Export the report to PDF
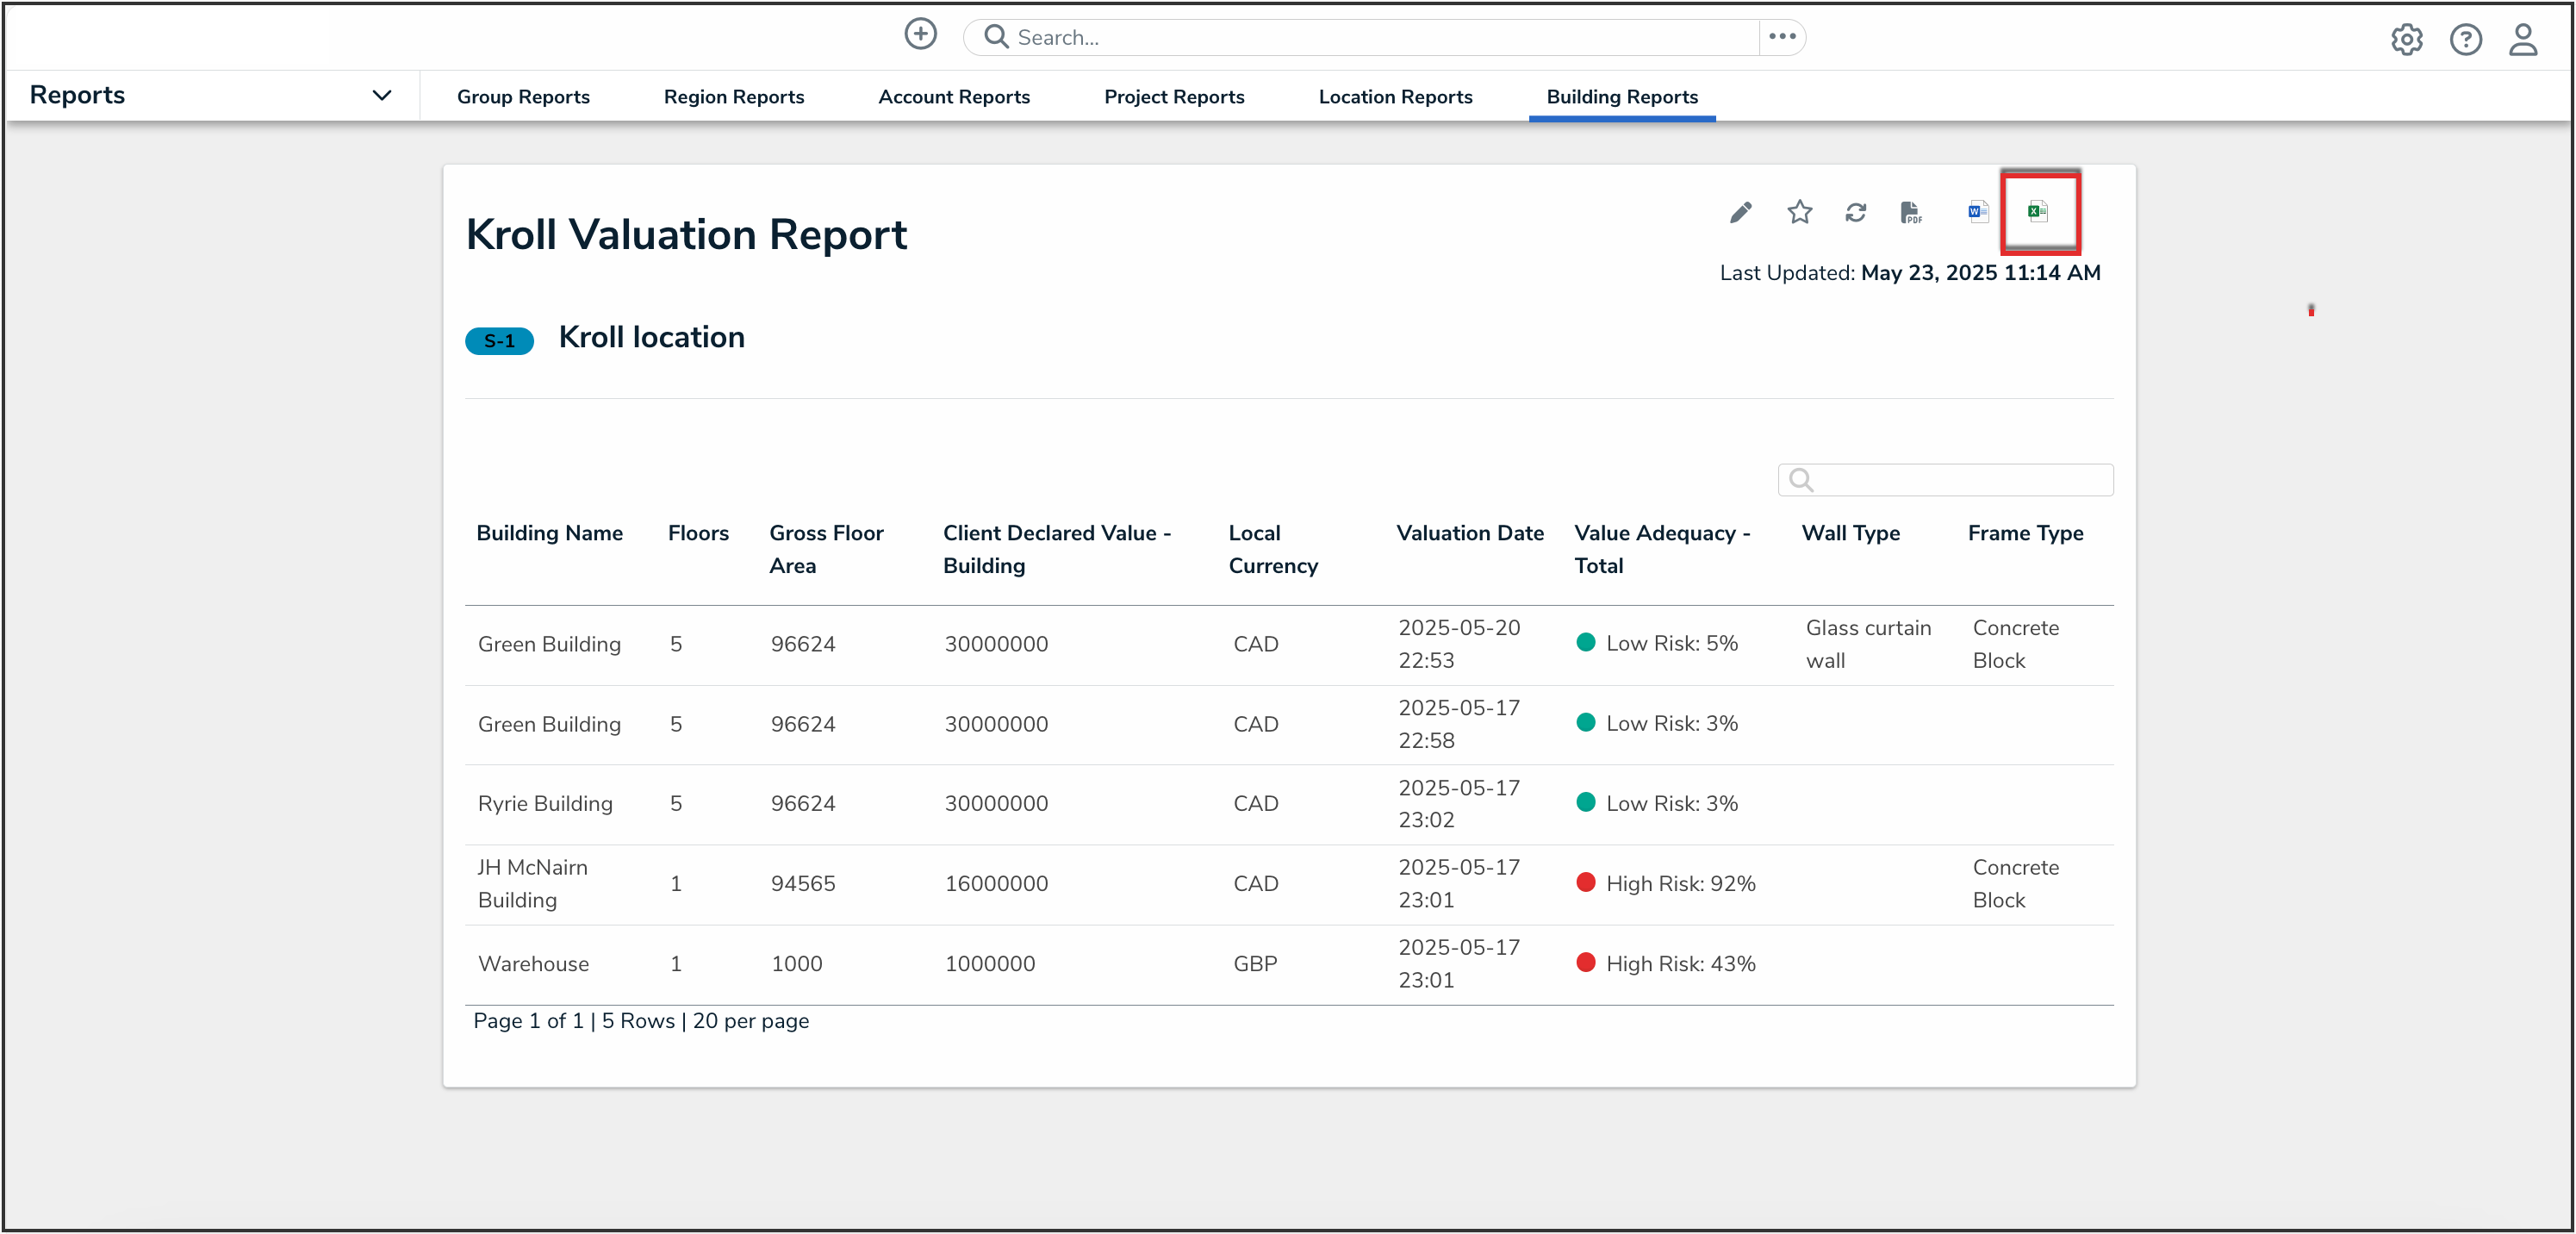 point(1911,212)
